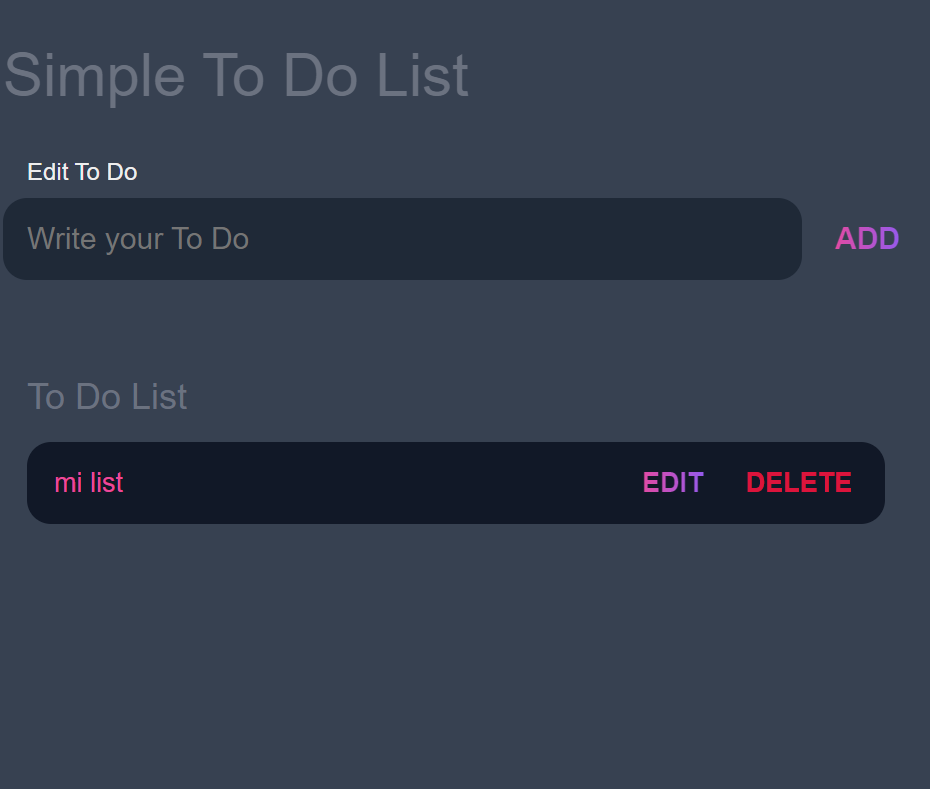Viewport: 930px width, 789px height.
Task: Select the 'mi list' task text
Action: [x=88, y=482]
